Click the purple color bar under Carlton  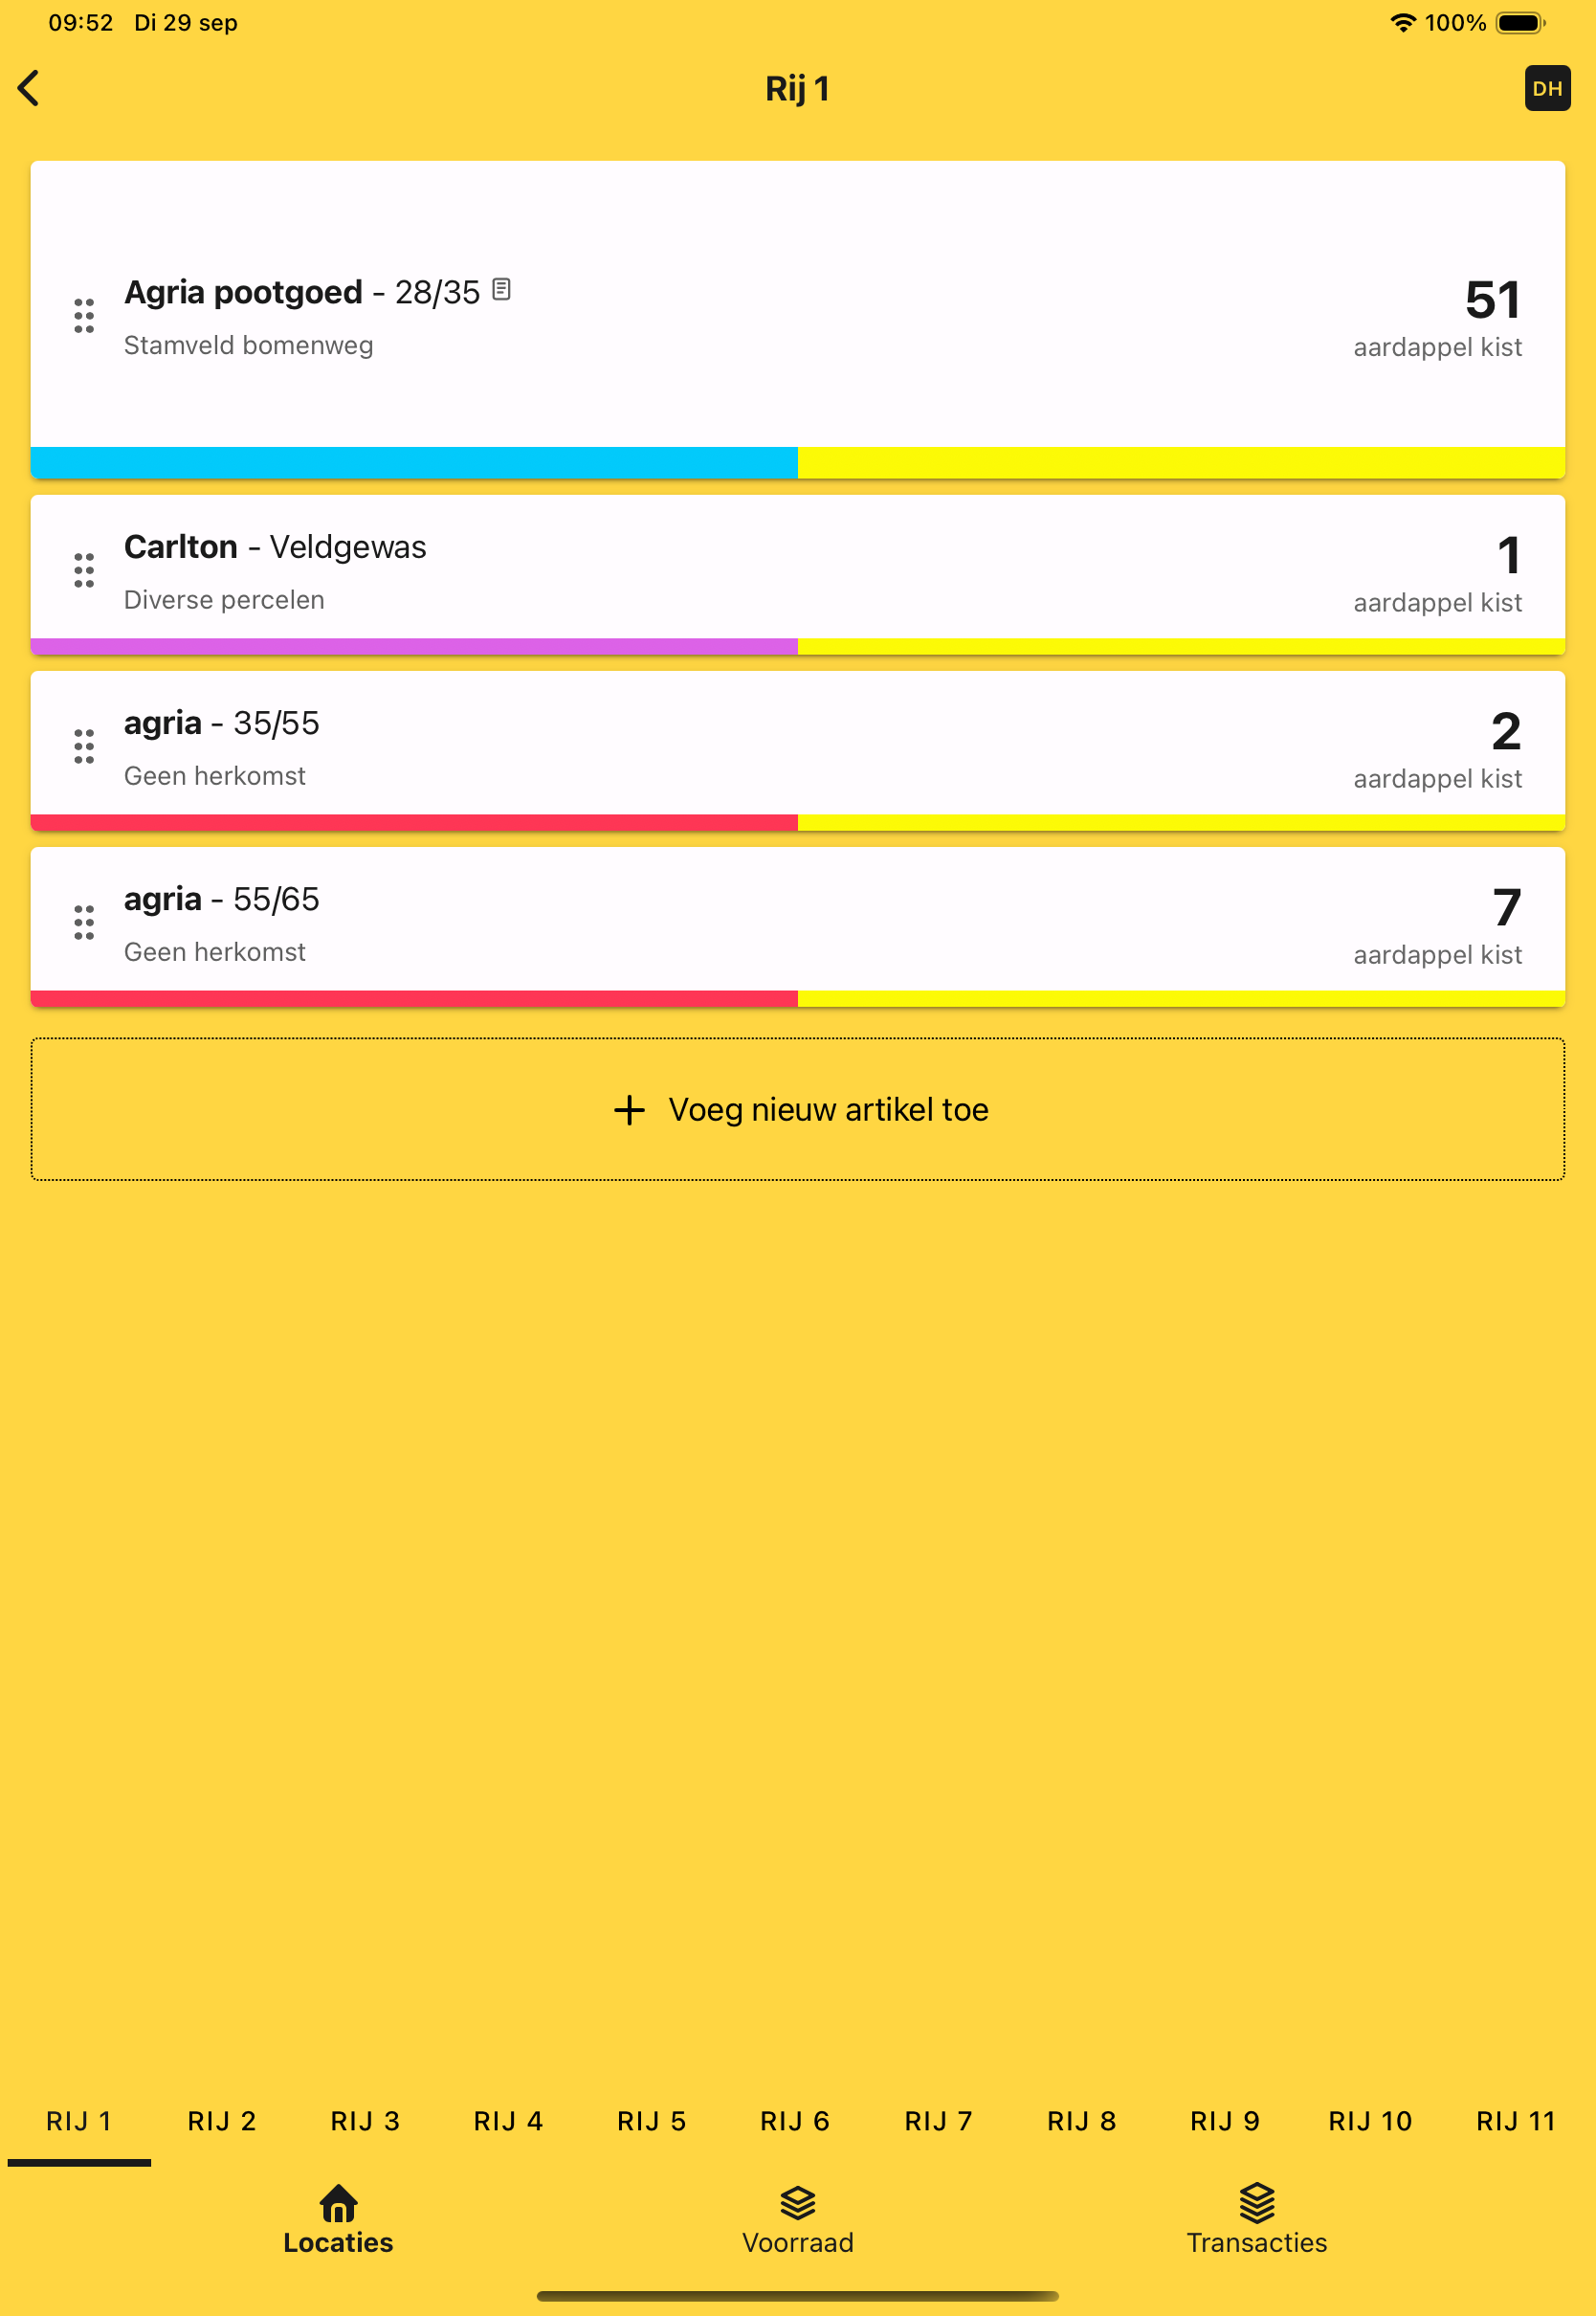414,646
